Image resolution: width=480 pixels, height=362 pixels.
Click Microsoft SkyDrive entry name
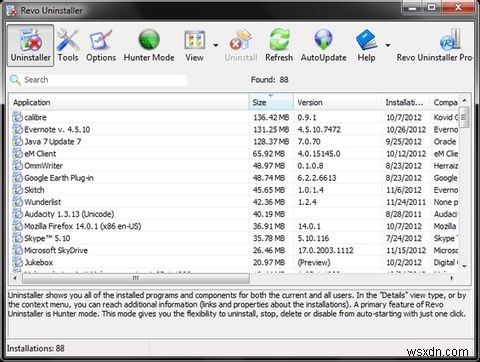pyautogui.click(x=56, y=250)
